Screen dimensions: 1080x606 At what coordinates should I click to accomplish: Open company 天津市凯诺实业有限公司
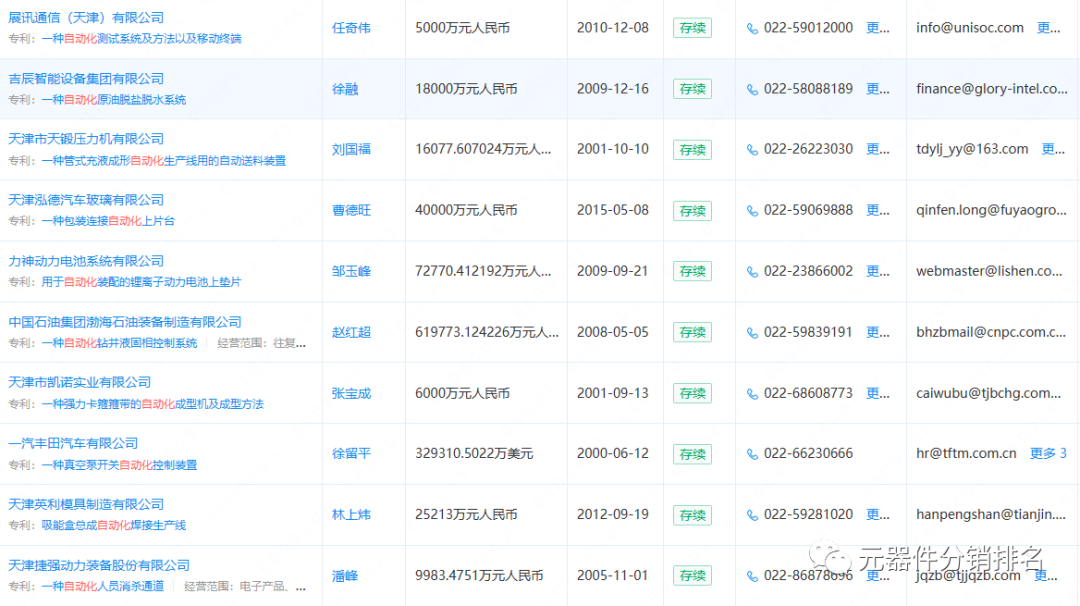[79, 382]
